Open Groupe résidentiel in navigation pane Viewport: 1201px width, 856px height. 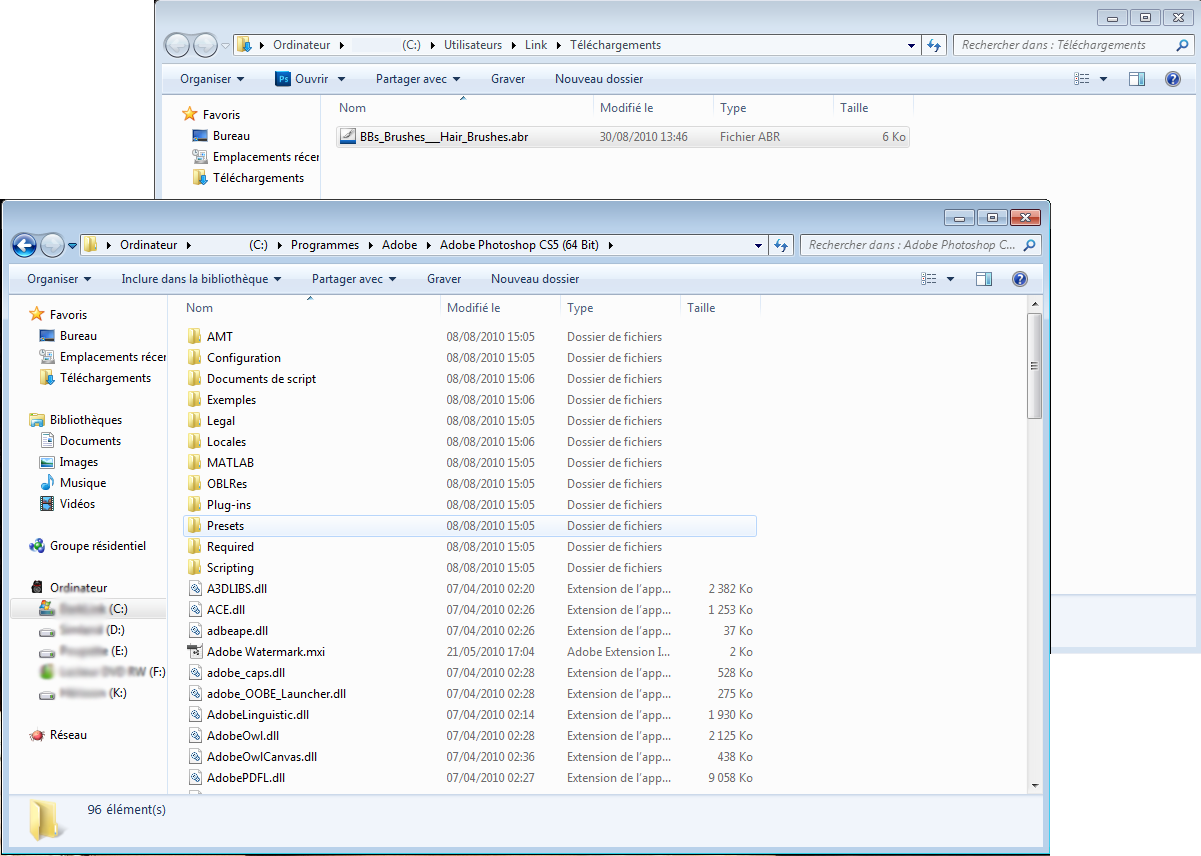(98, 546)
